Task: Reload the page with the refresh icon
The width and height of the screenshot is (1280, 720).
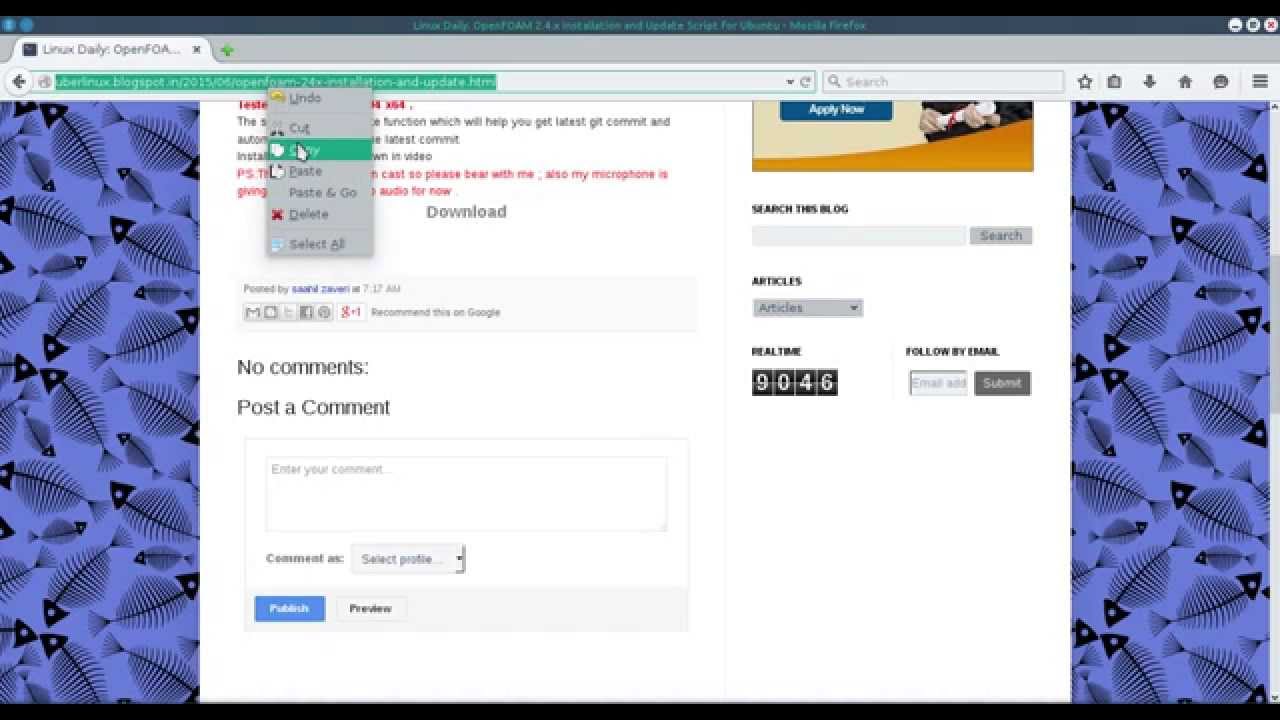Action: (805, 82)
